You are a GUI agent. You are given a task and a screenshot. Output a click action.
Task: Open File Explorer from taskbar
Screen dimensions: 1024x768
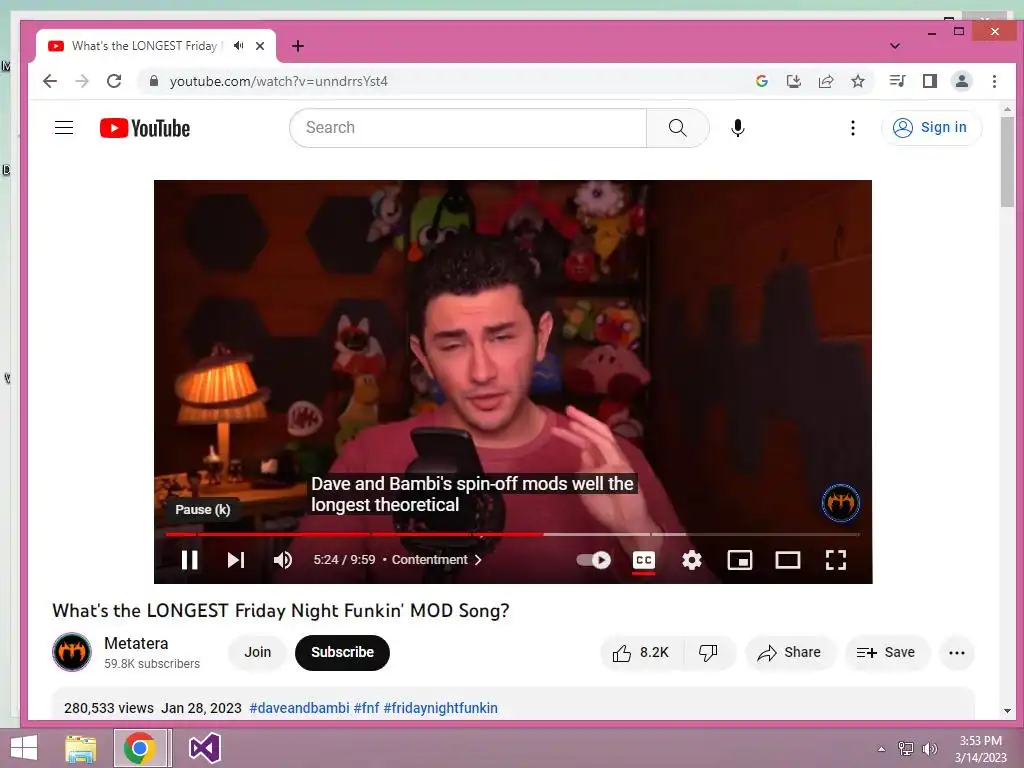pos(80,748)
